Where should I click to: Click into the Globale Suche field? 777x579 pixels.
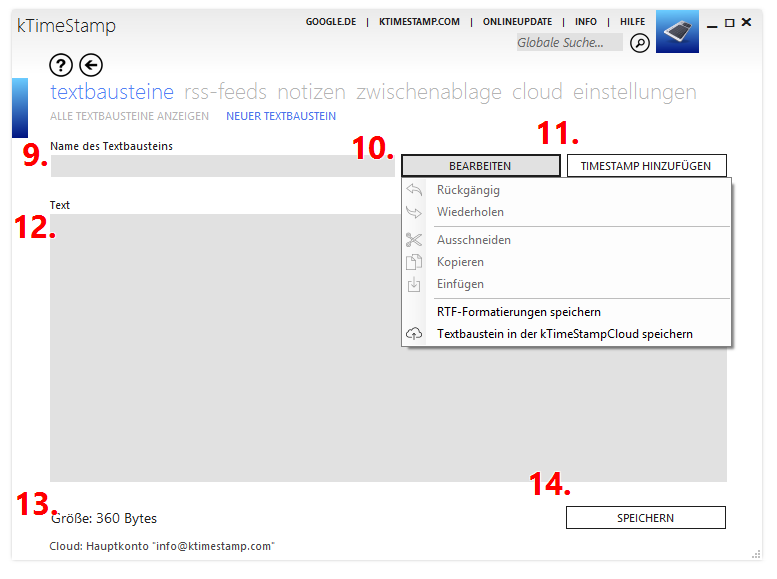569,43
